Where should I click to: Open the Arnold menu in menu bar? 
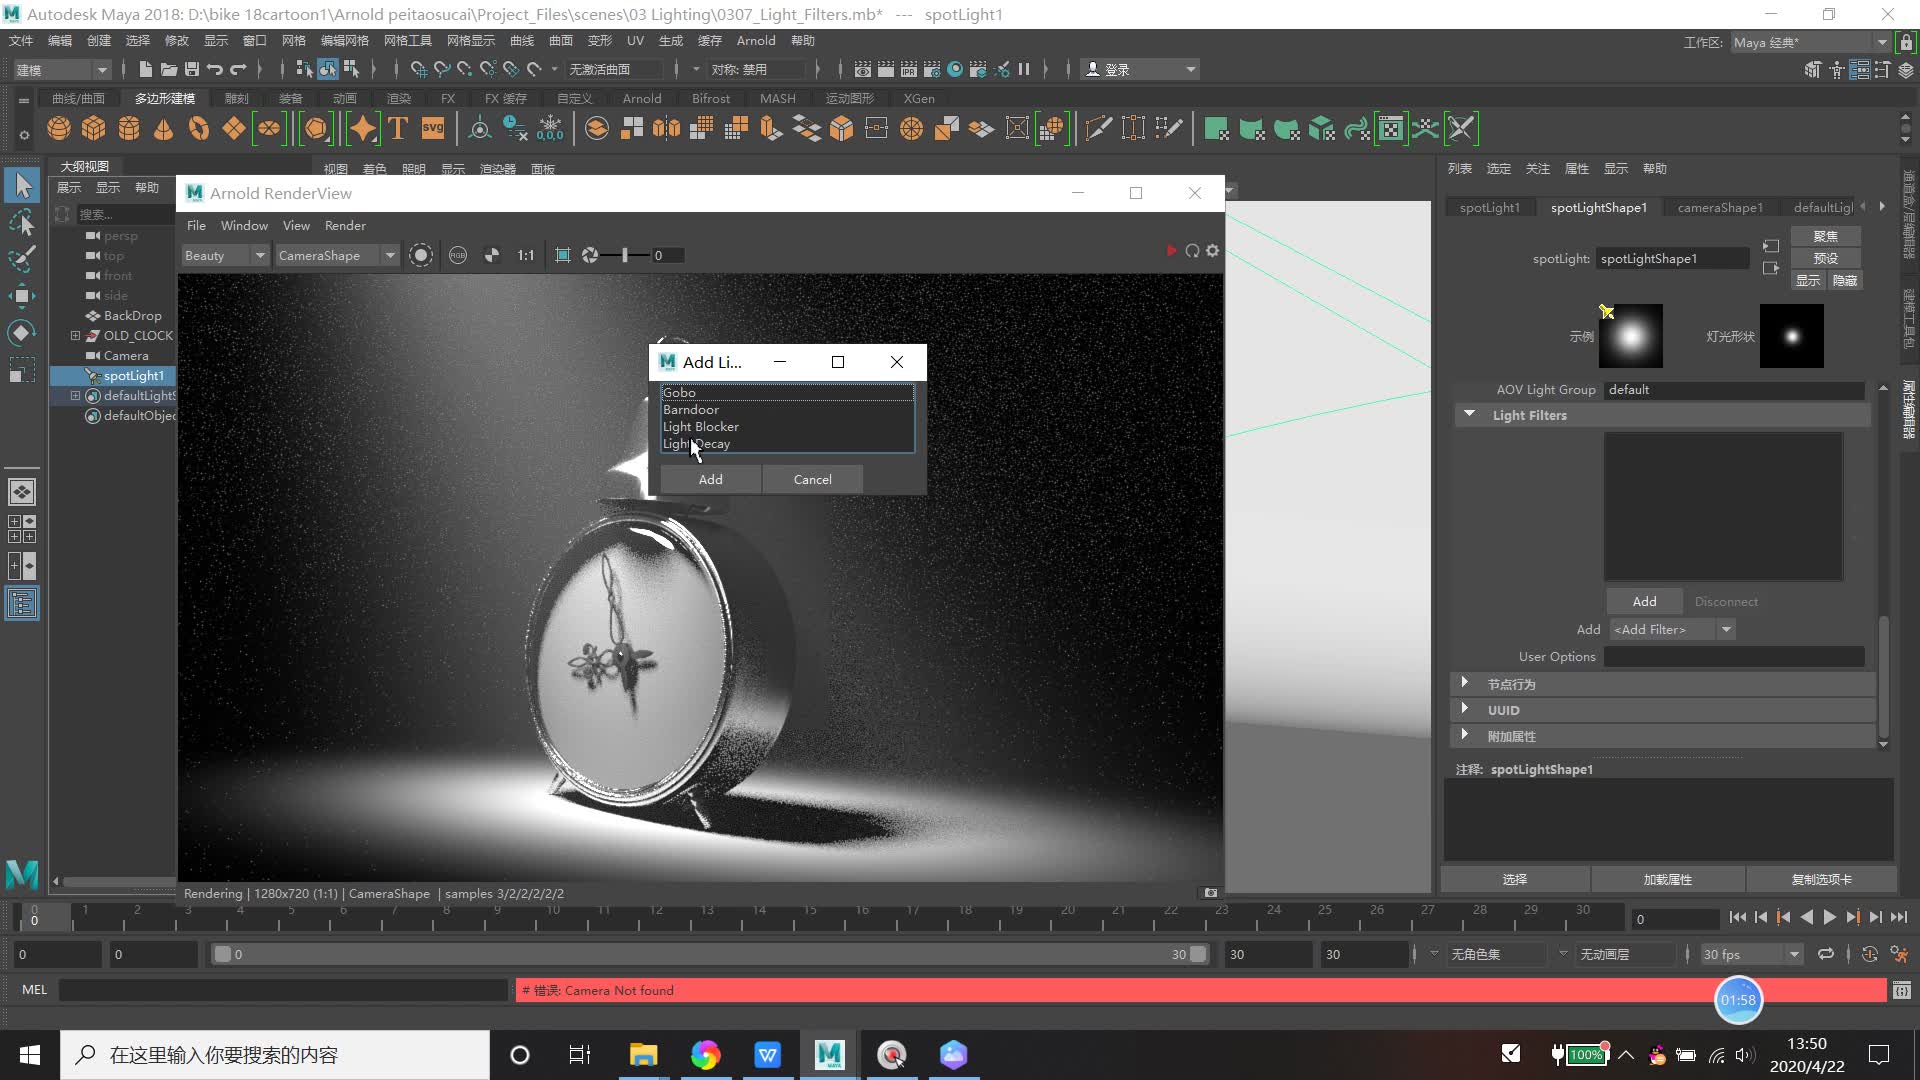point(754,40)
